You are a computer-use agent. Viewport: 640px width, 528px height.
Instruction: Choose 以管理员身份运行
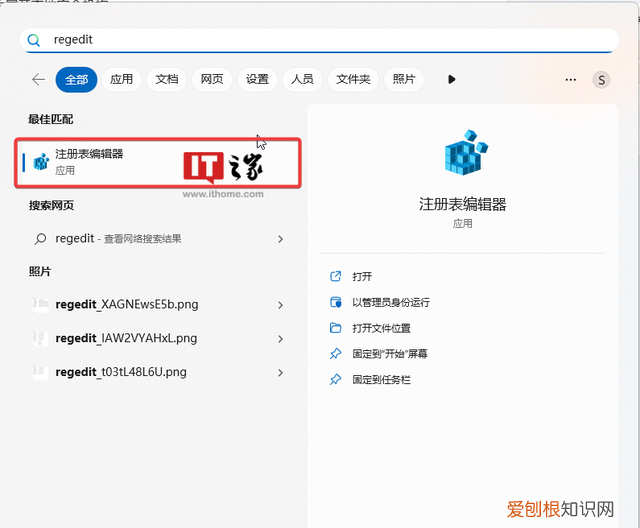pyautogui.click(x=391, y=302)
